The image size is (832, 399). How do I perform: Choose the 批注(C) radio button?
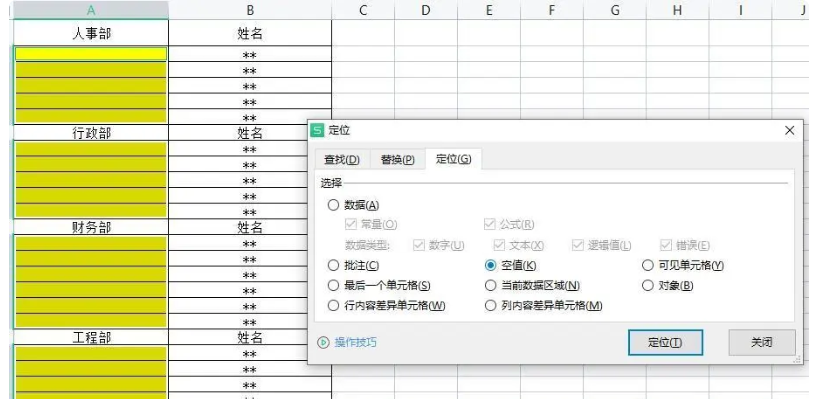pos(353,265)
